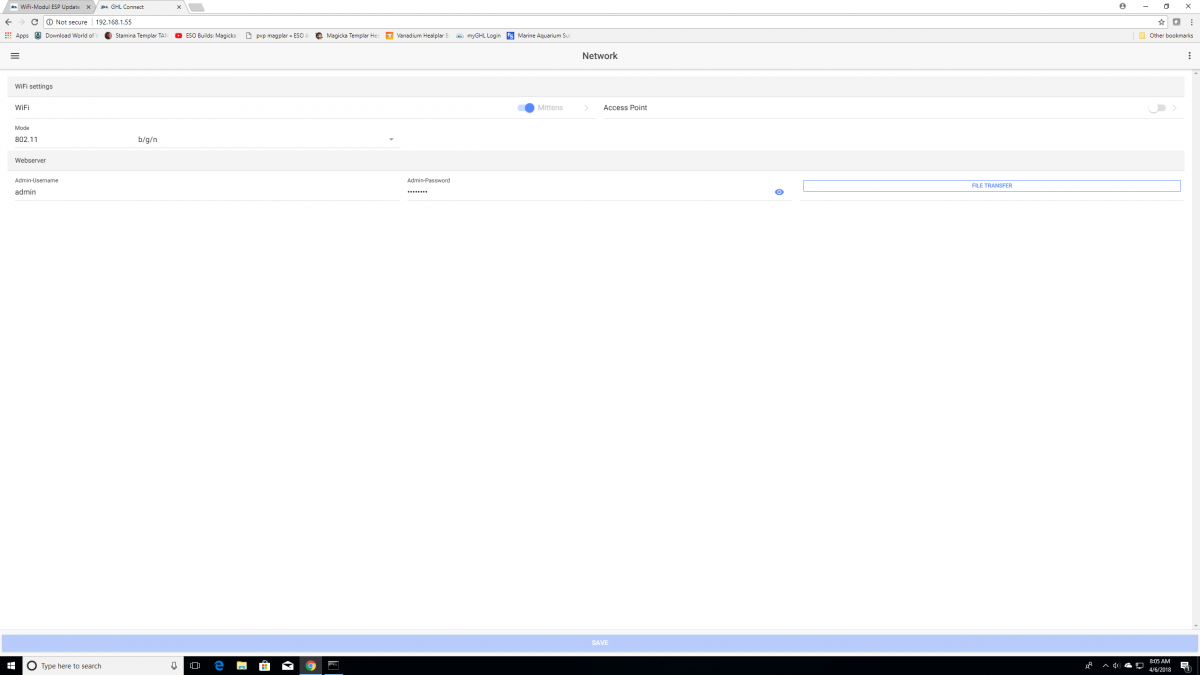The width and height of the screenshot is (1200, 675).
Task: Open the Chrome three-dot menu
Action: click(1190, 21)
